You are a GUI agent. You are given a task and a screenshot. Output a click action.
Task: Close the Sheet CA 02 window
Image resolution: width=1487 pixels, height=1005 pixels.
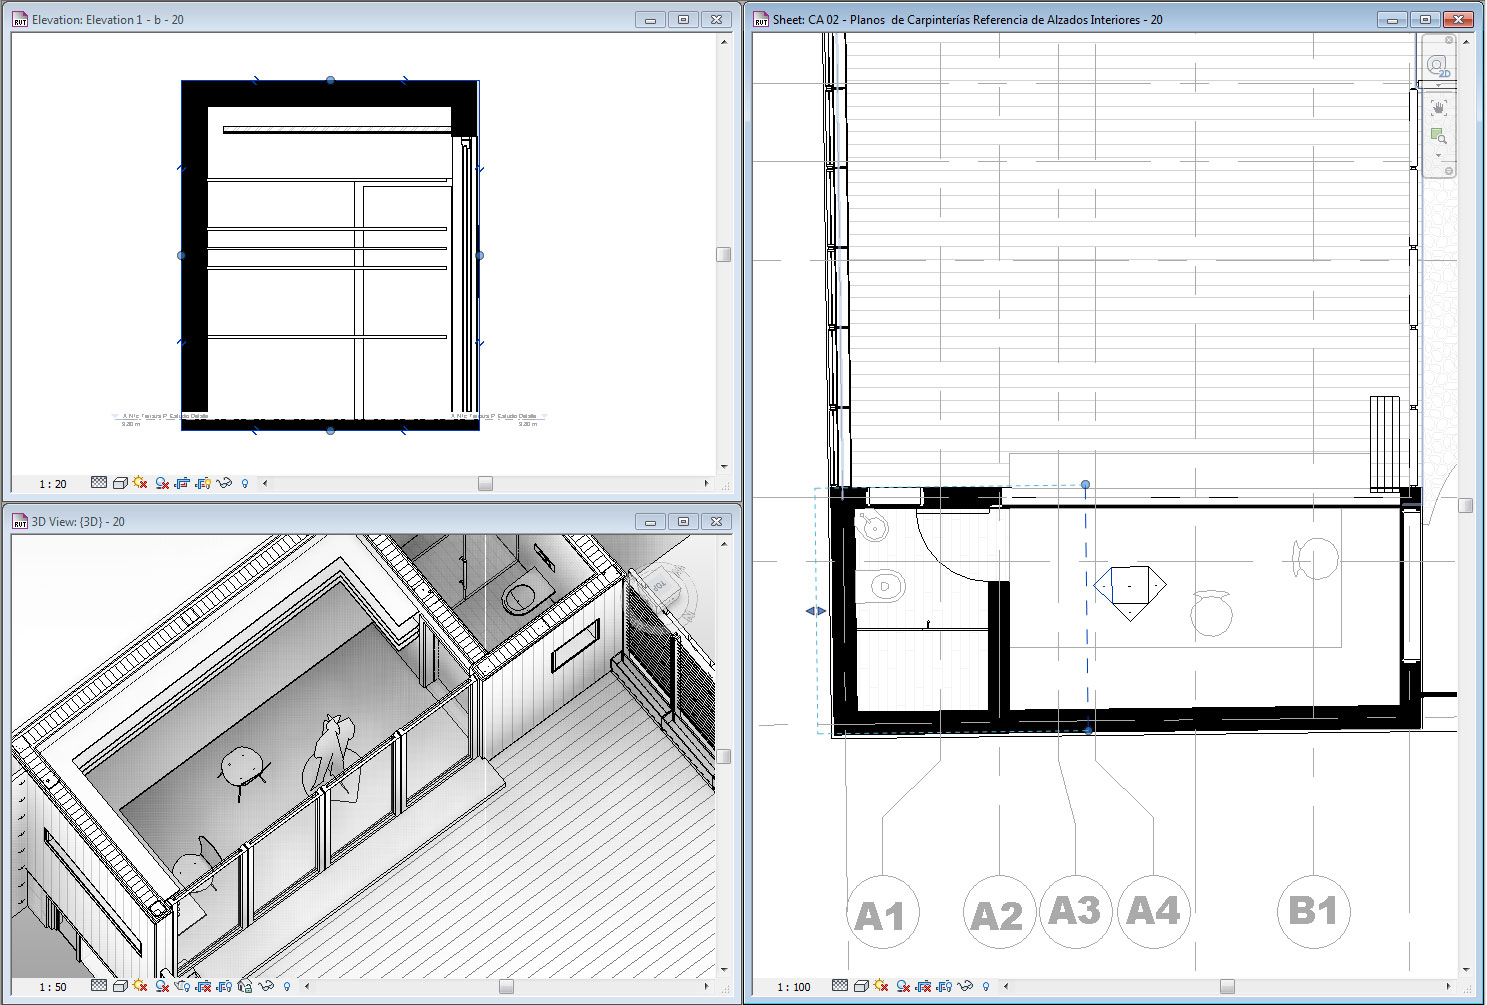coord(1459,20)
